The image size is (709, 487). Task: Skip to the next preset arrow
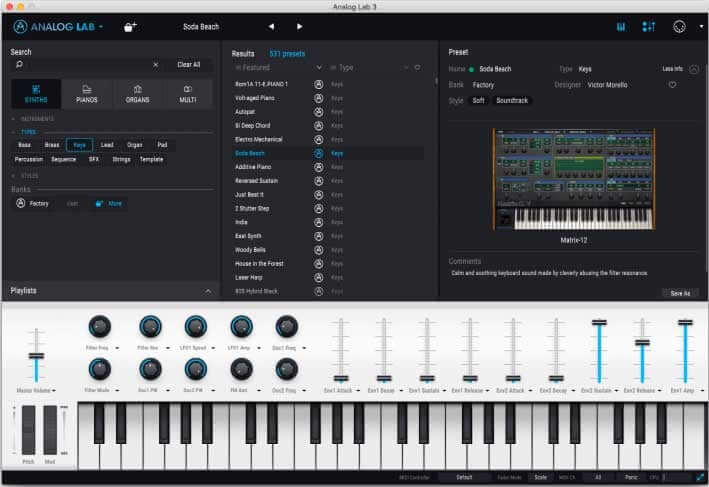coord(299,27)
